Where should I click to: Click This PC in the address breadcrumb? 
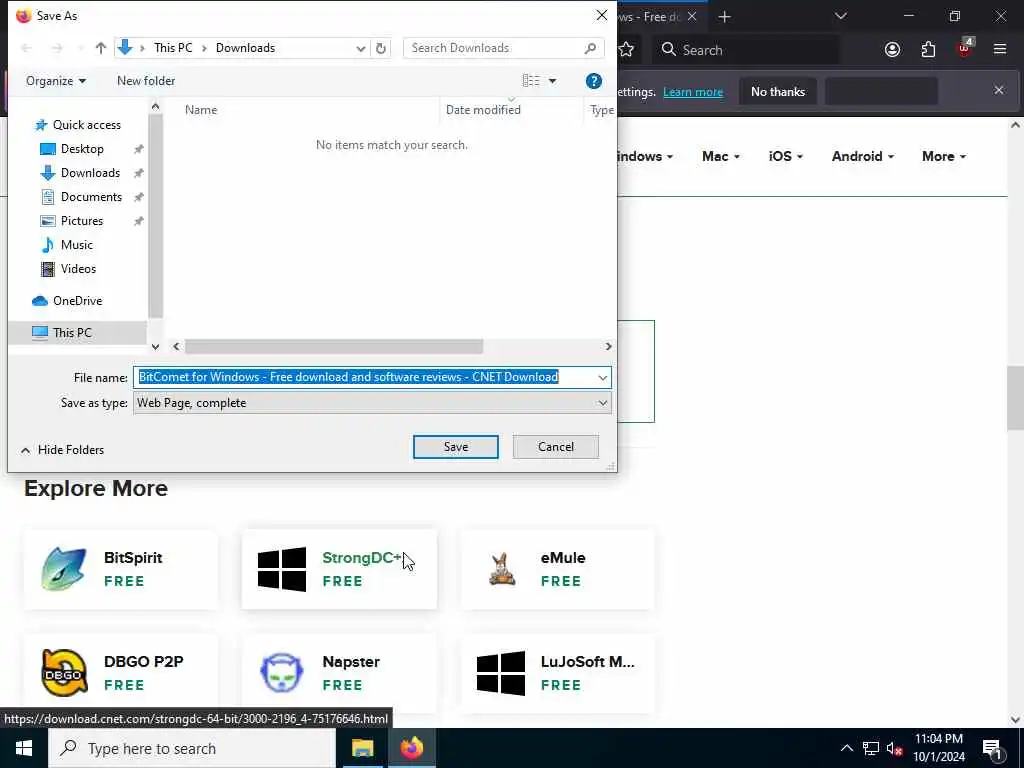(173, 48)
